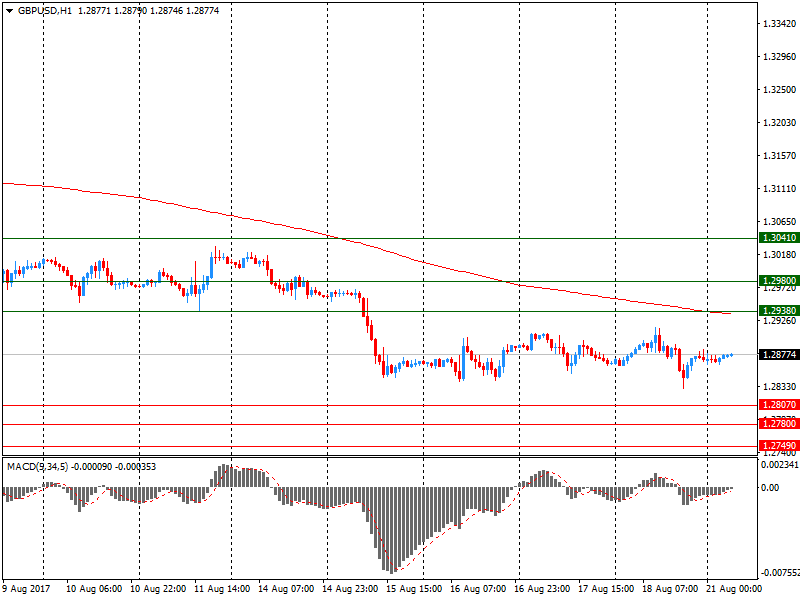800x600 pixels.
Task: Select the green 1.29380 level label
Action: pos(779,311)
